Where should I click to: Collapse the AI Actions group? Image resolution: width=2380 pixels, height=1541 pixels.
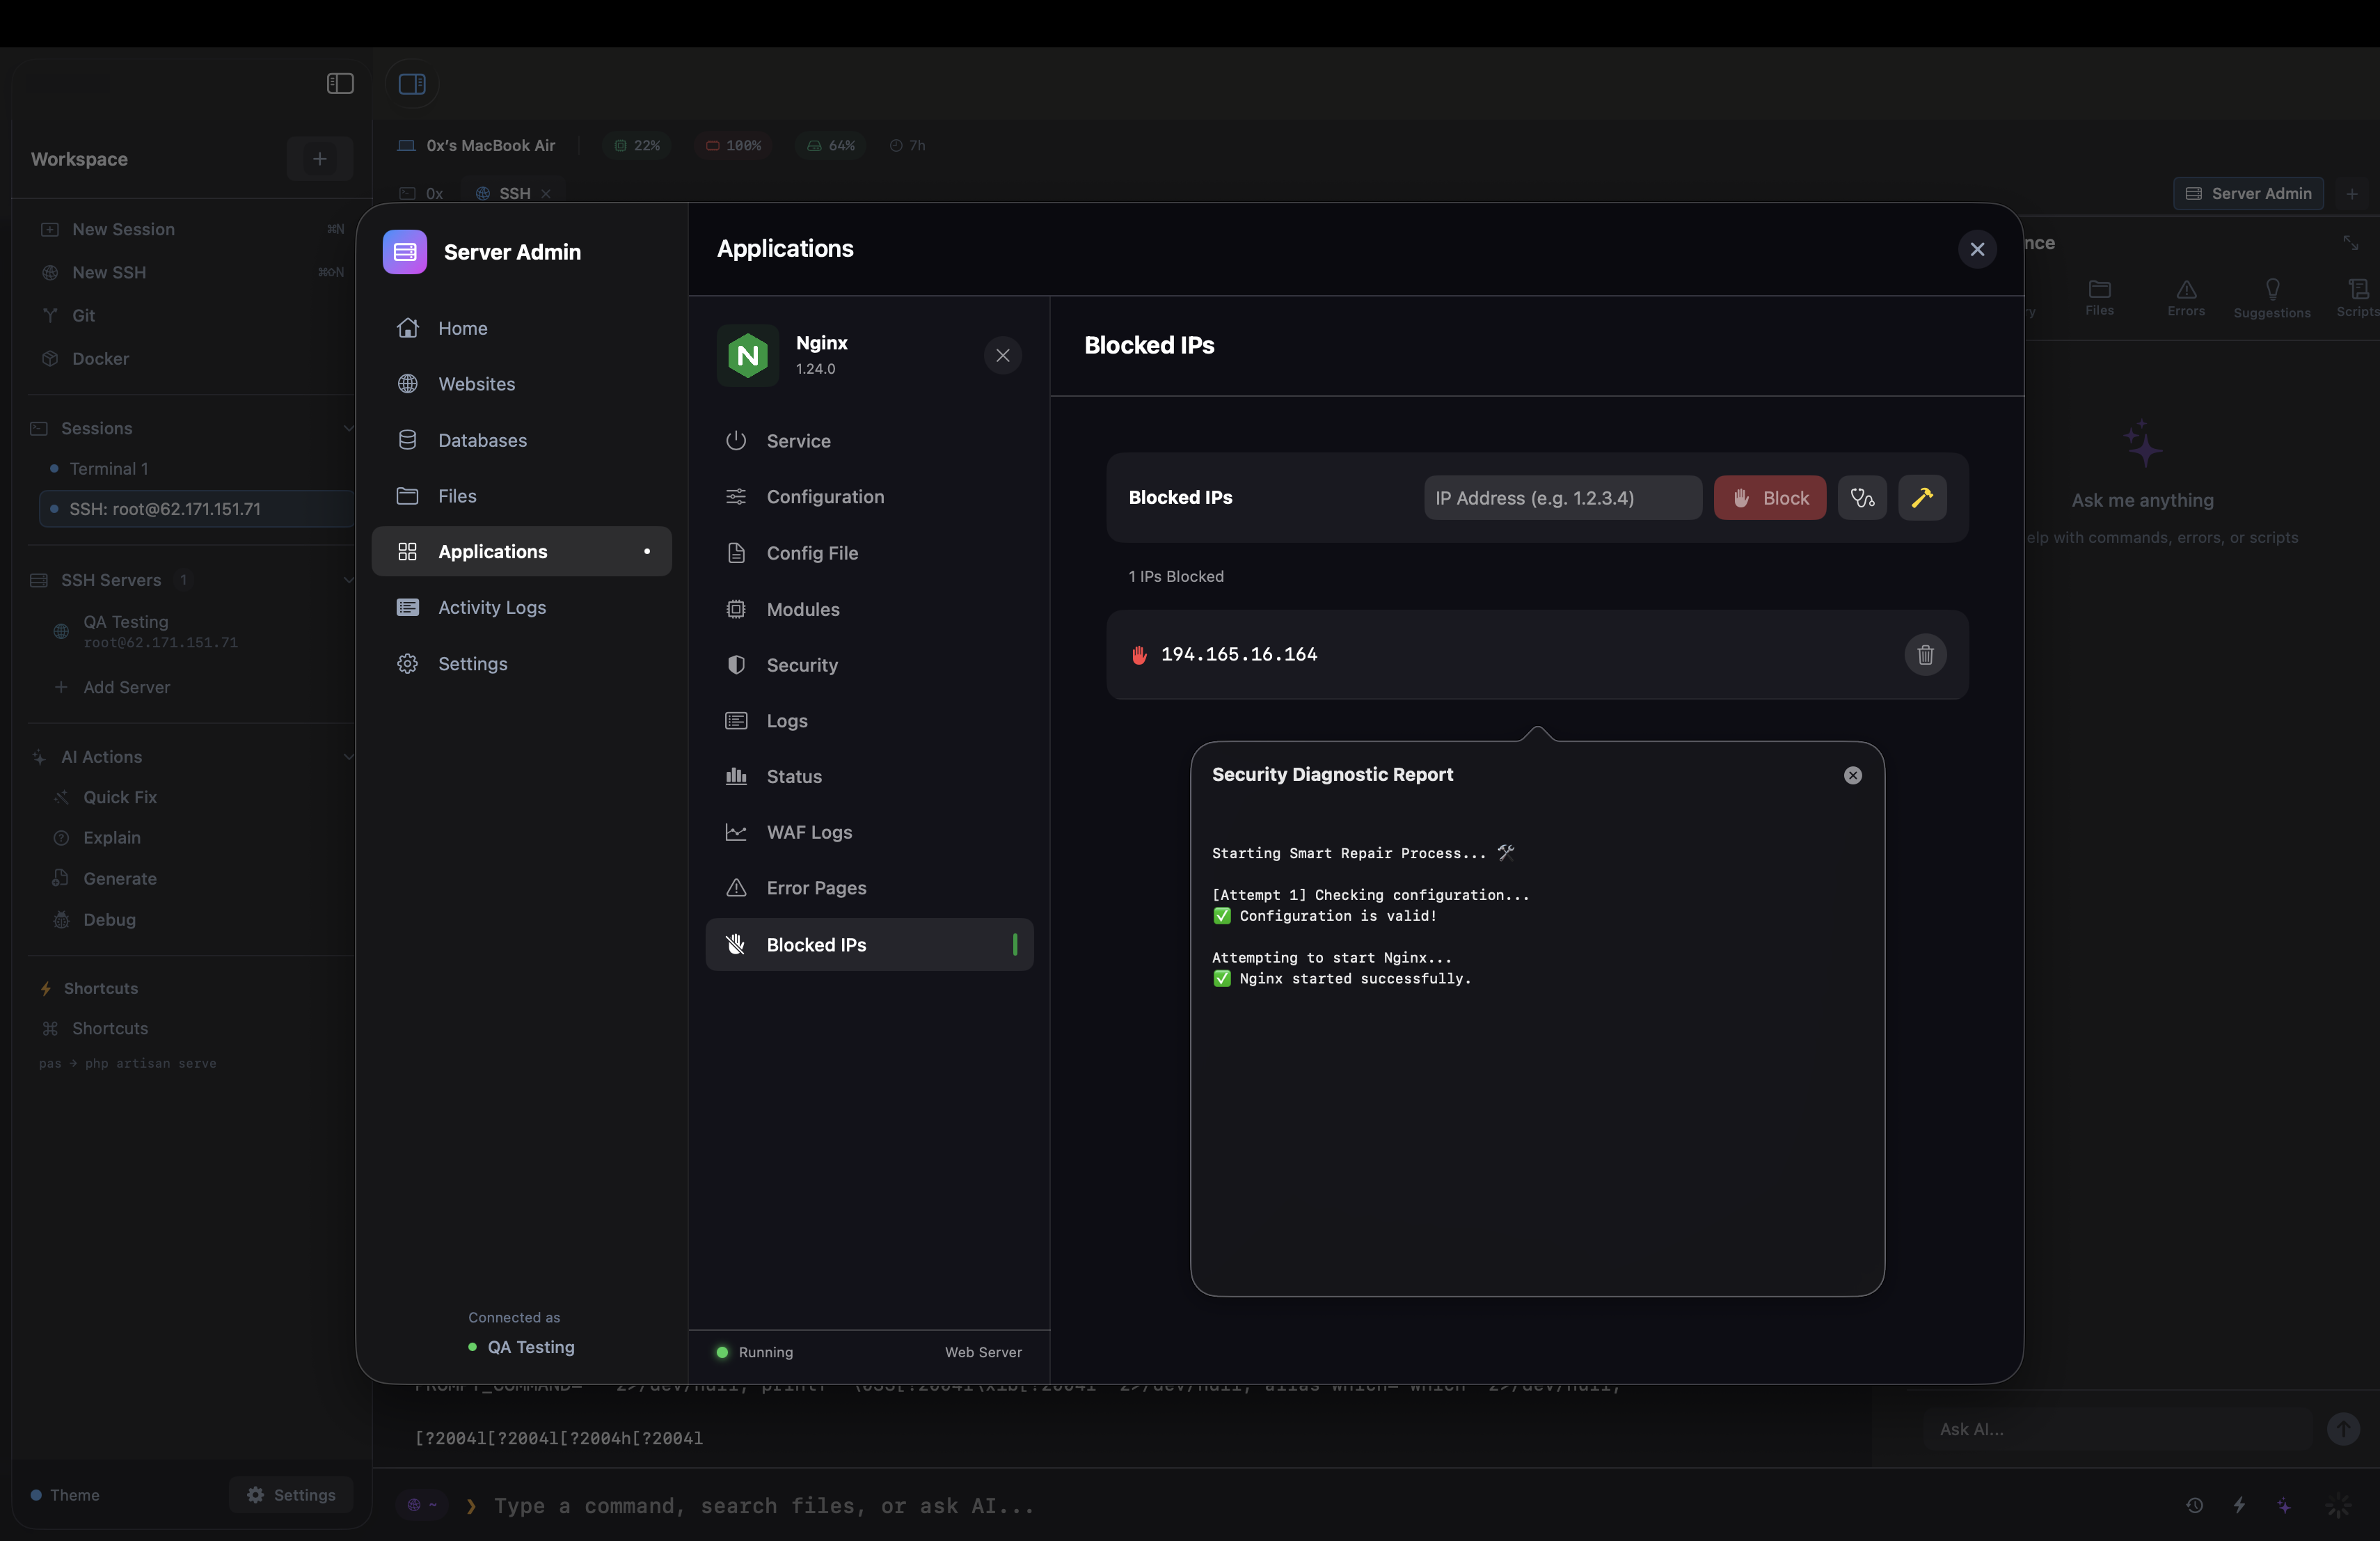(348, 757)
